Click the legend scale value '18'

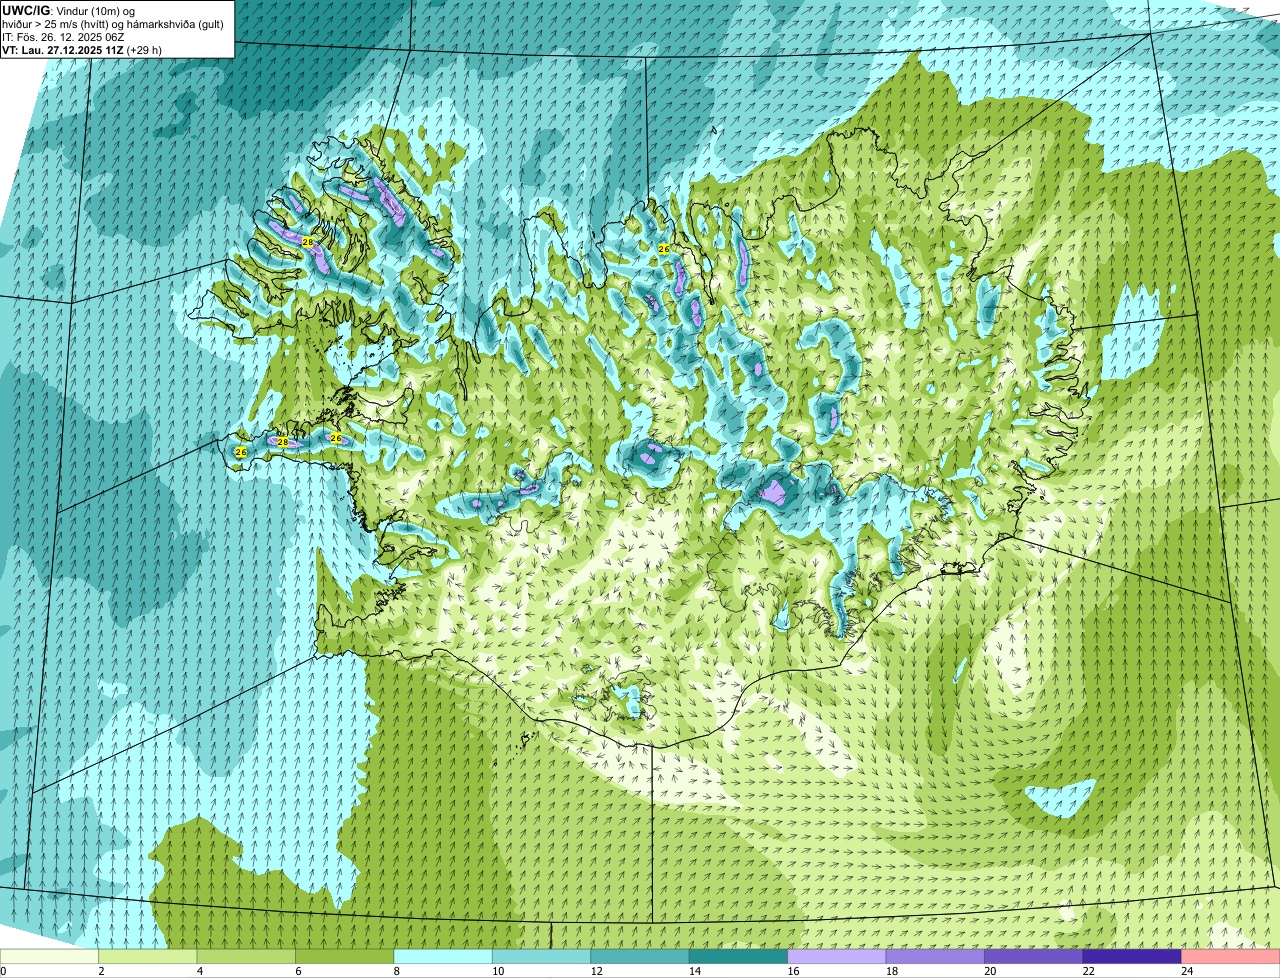pyautogui.click(x=891, y=971)
